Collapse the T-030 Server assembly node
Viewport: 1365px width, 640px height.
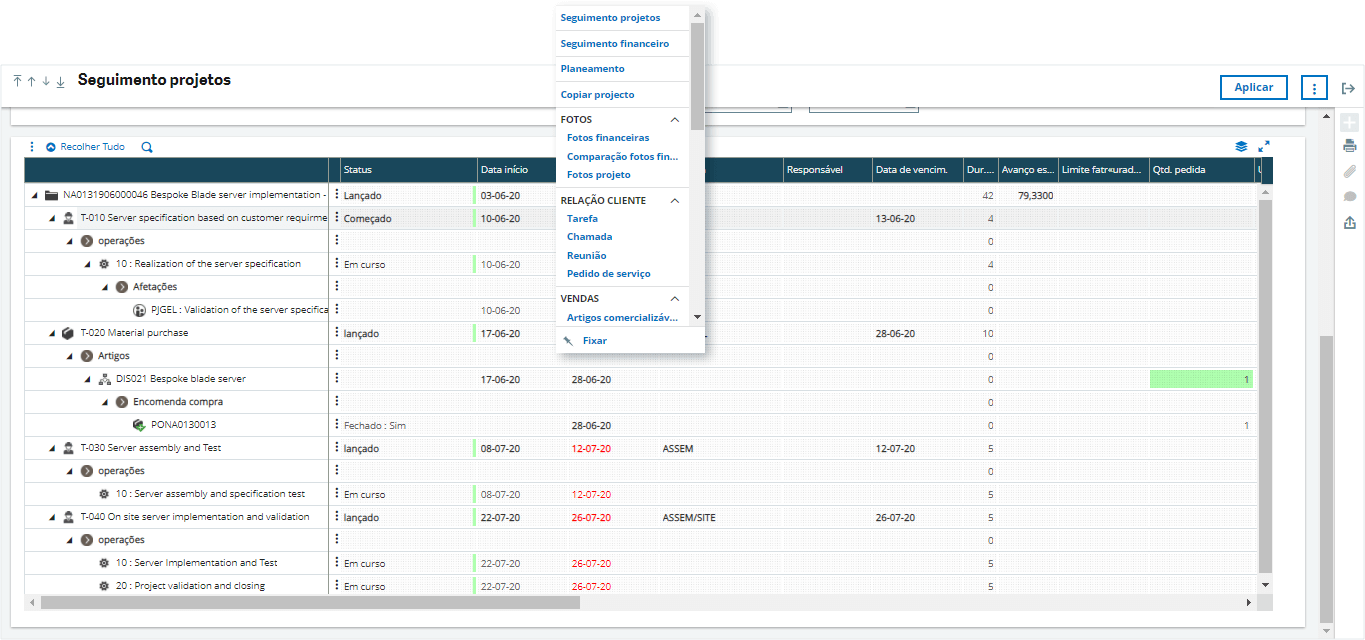pyautogui.click(x=51, y=448)
